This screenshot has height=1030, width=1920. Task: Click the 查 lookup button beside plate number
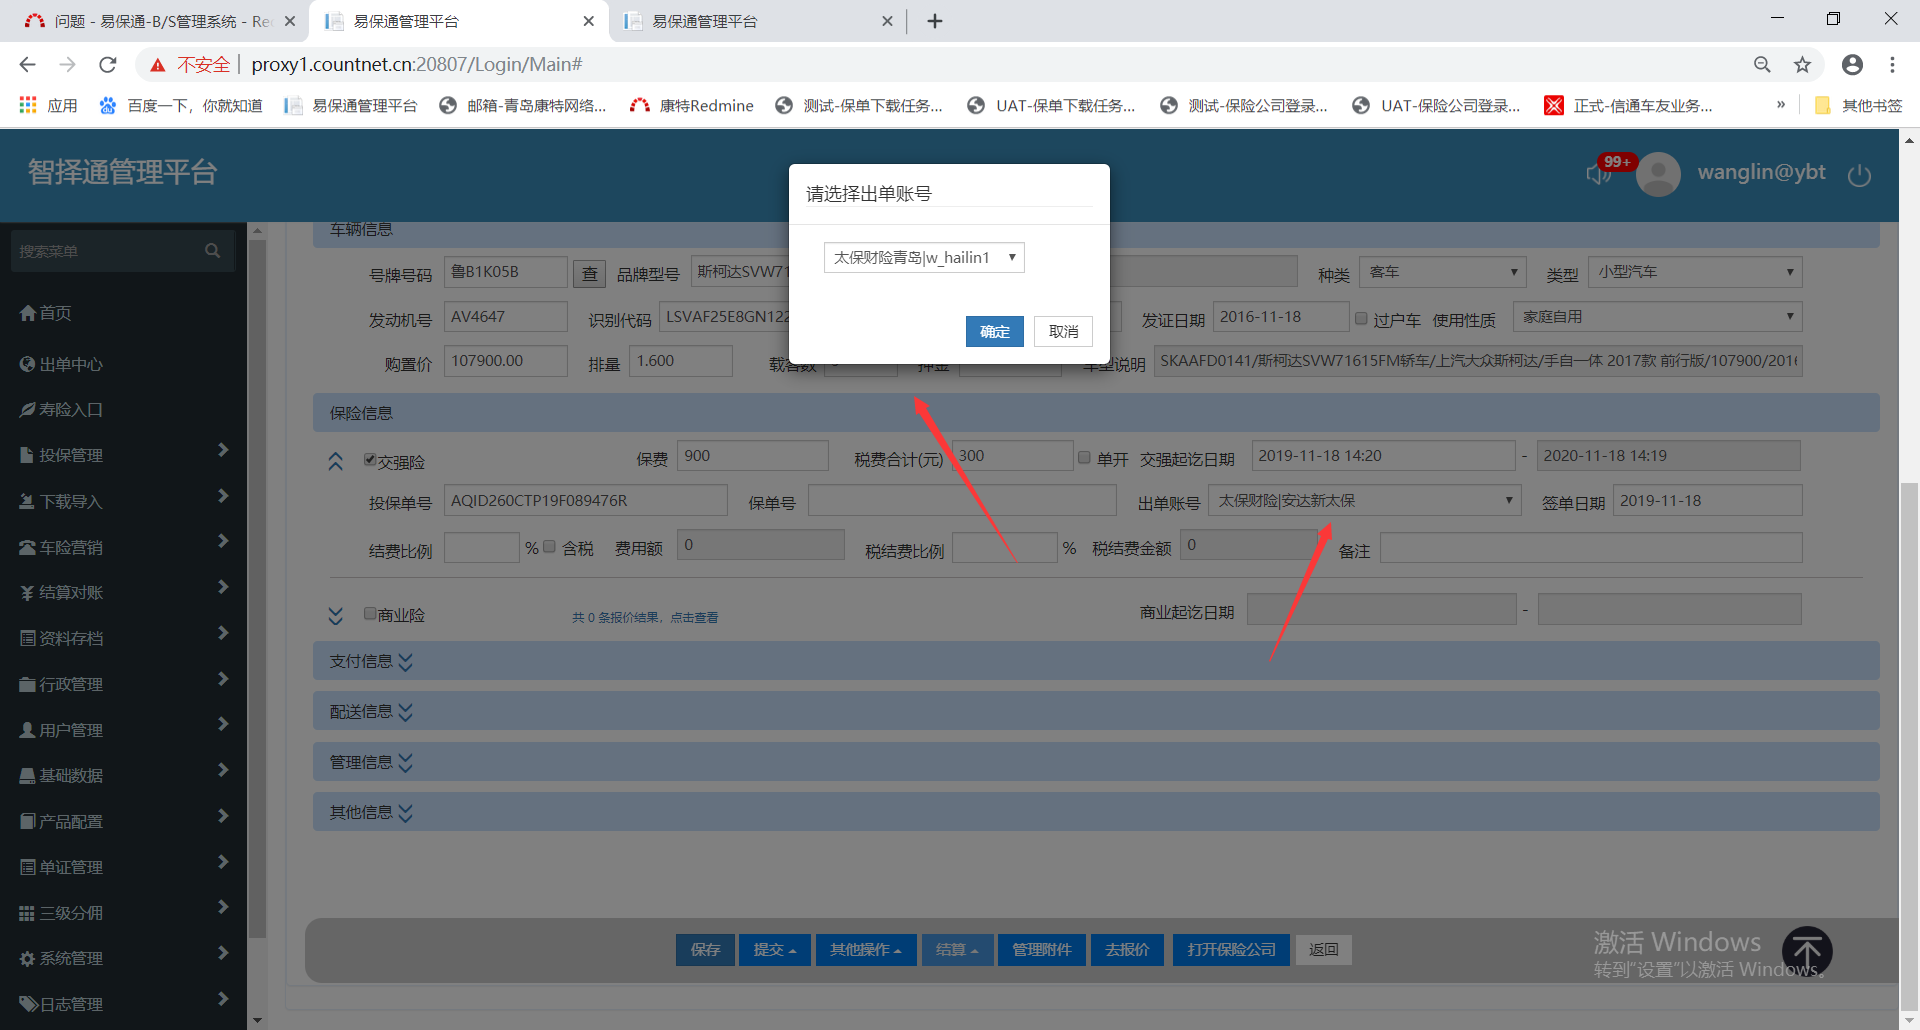coord(590,273)
